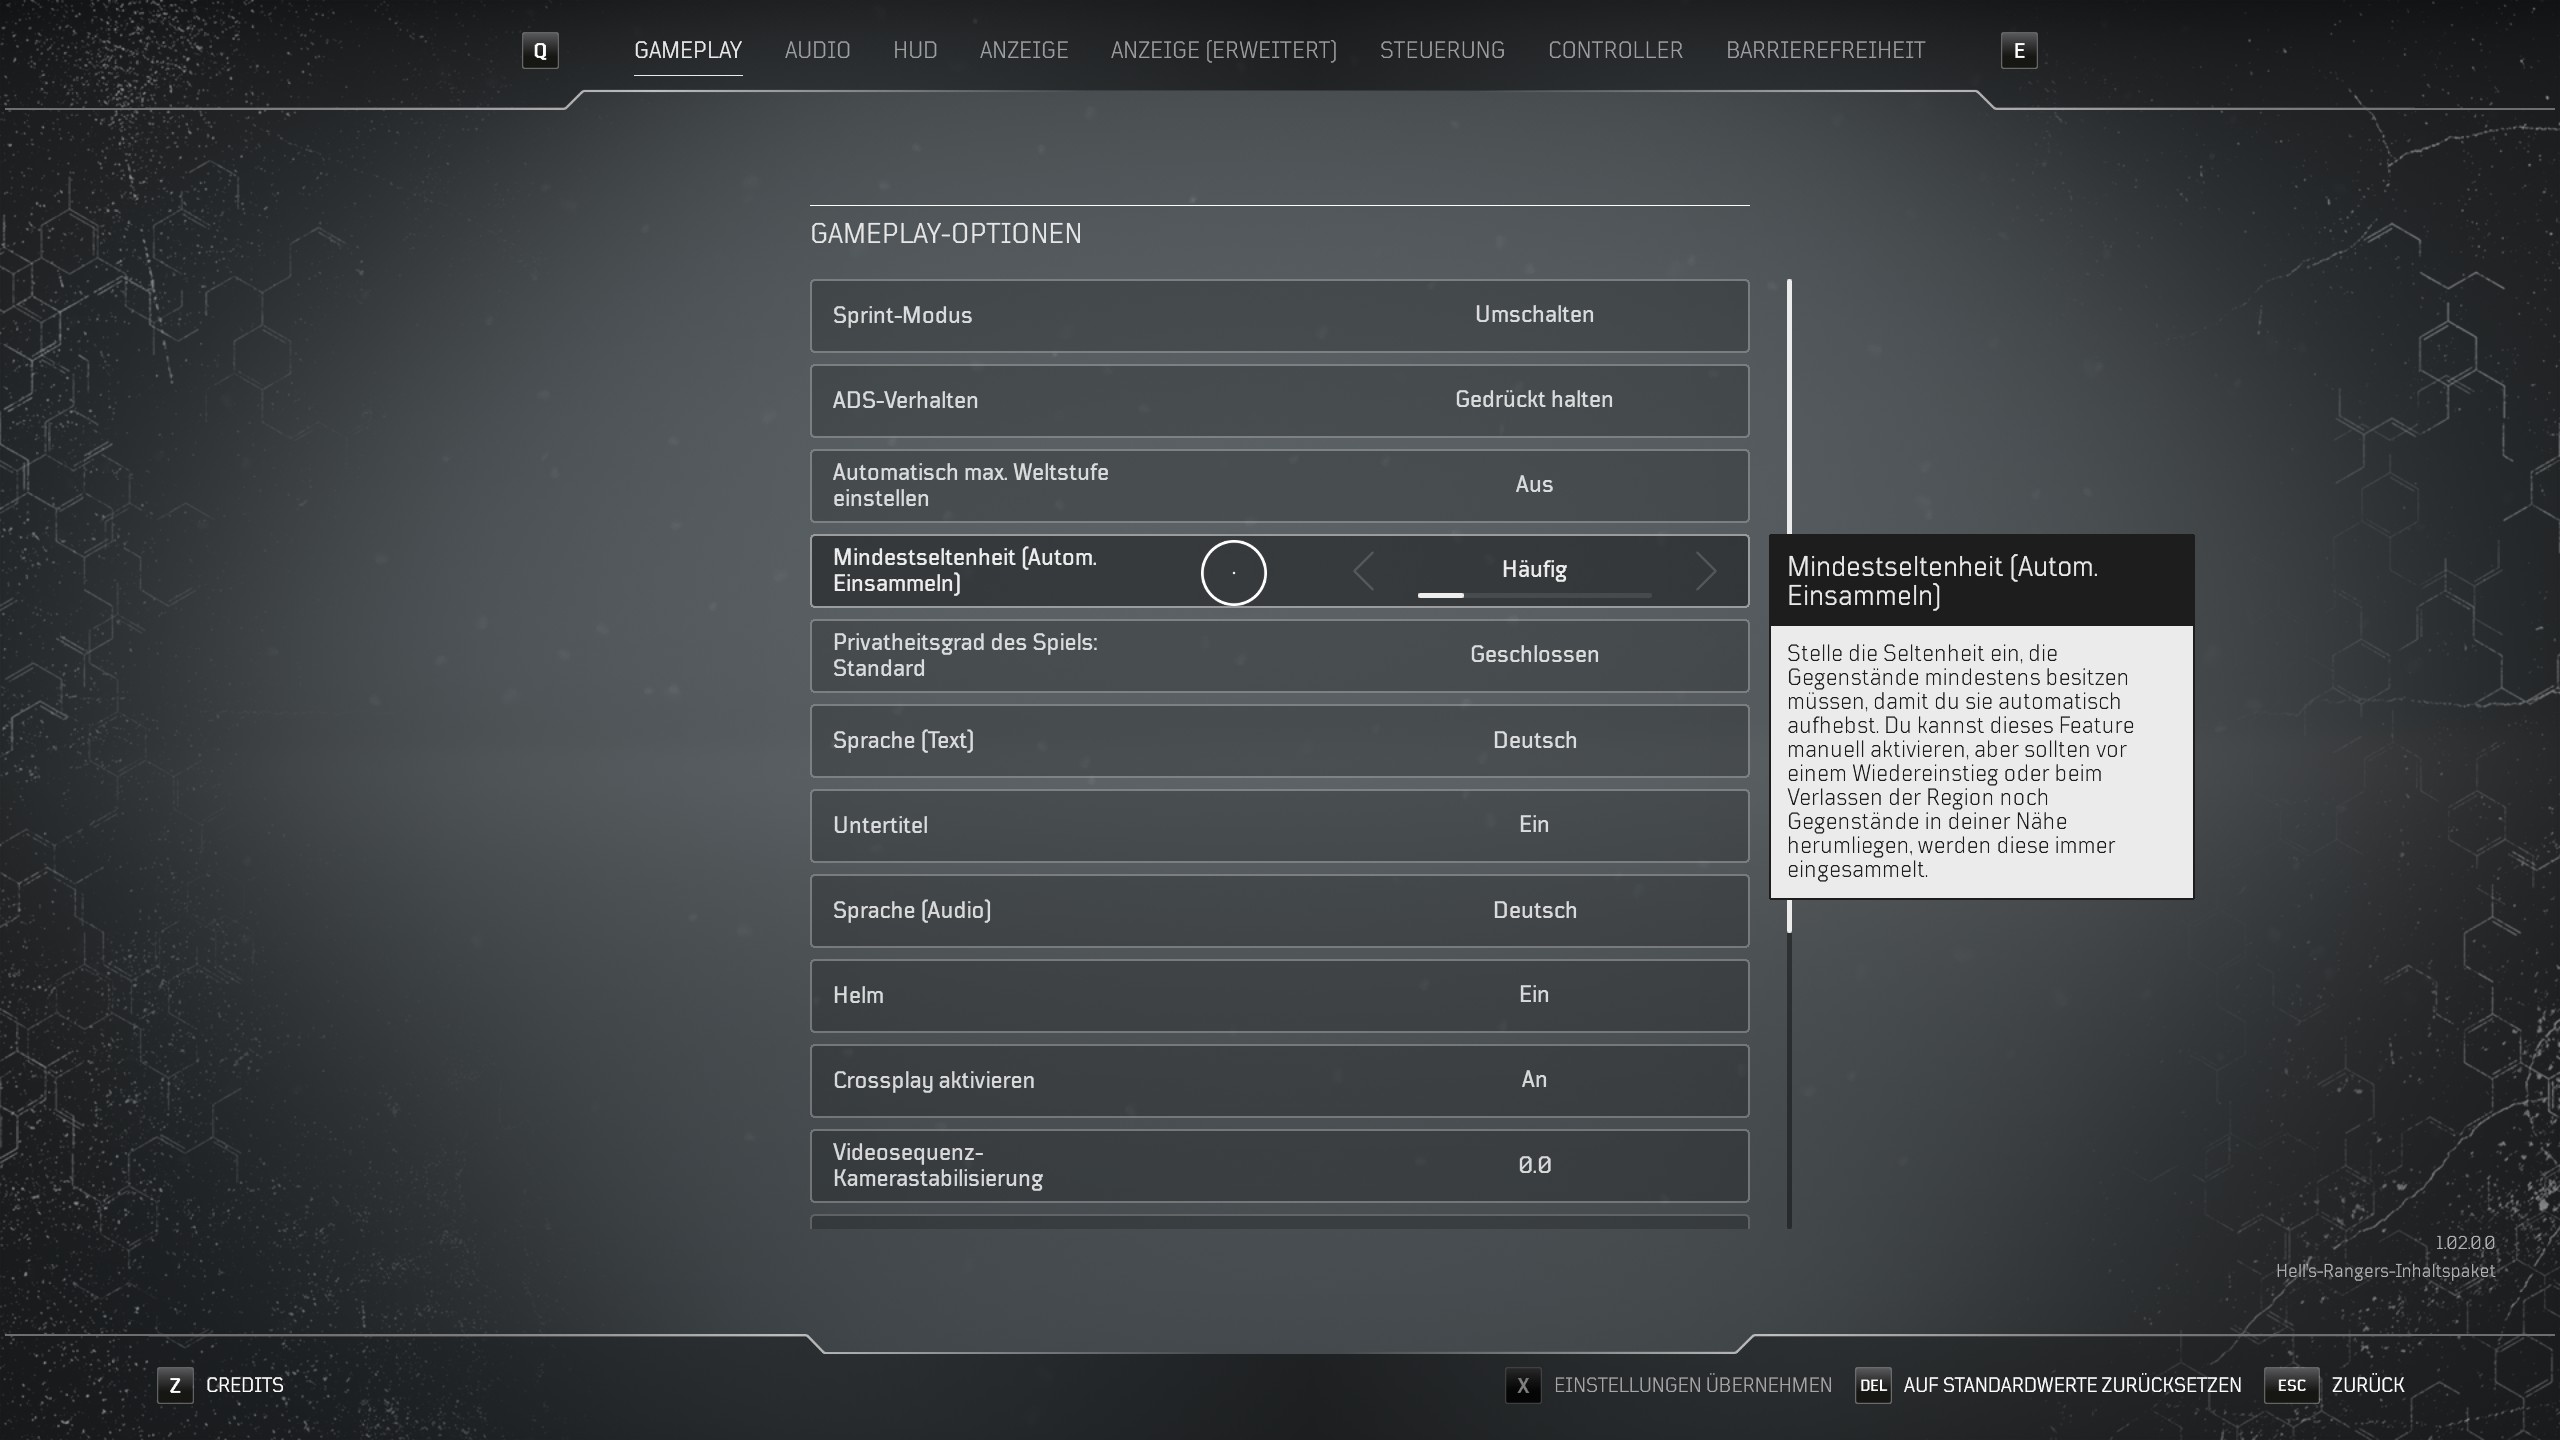Select the Sprint-Modus row label
Screen dimensions: 2560x1440
click(902, 315)
